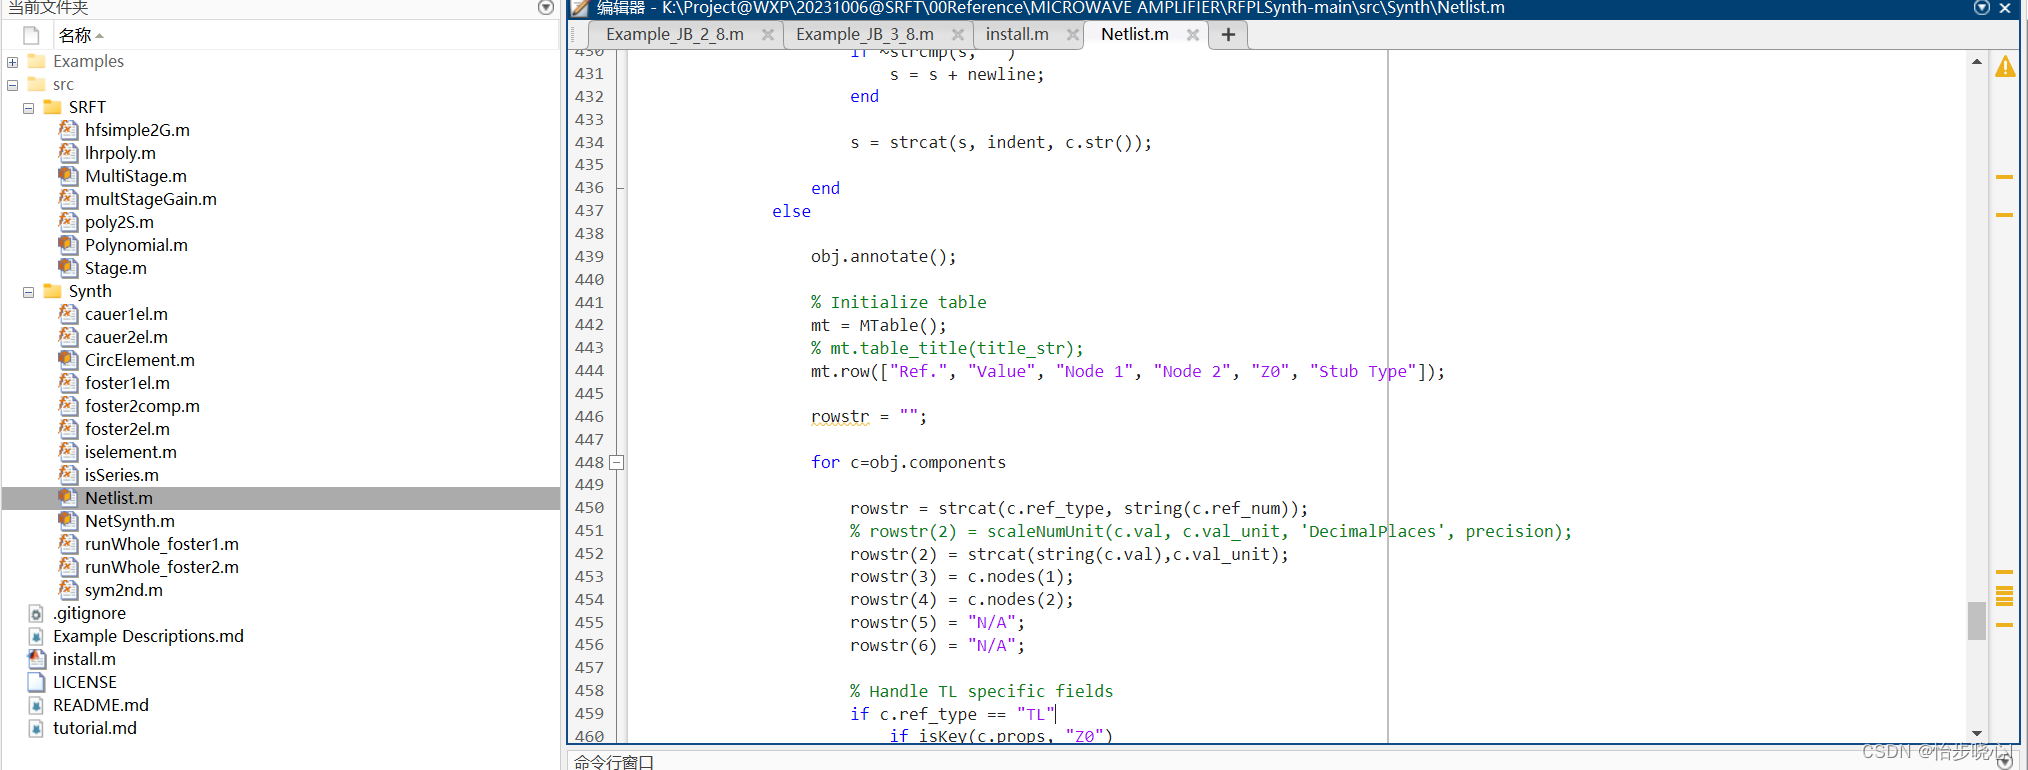
Task: Switch to the install.m editor tab
Action: (x=1017, y=34)
